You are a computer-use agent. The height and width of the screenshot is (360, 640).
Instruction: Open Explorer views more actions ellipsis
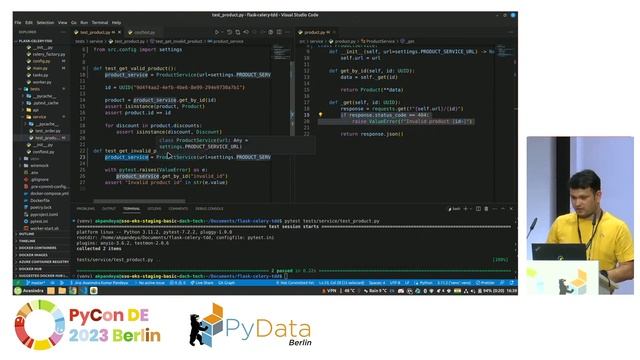click(63, 32)
